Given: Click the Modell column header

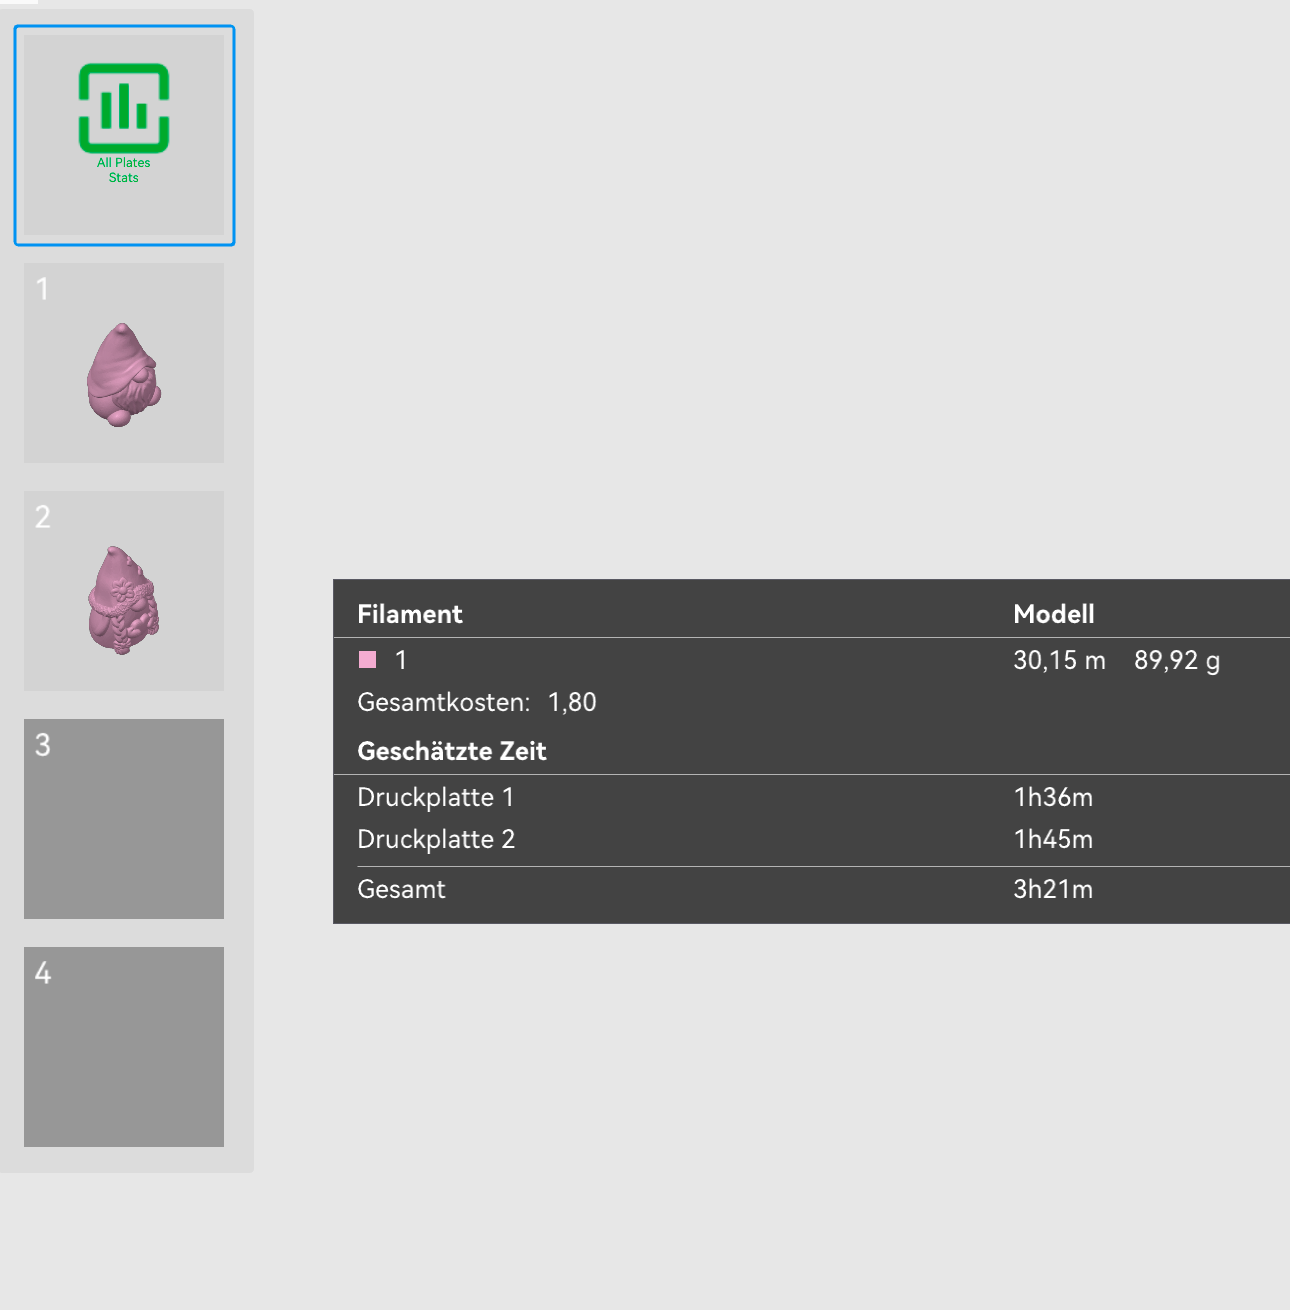Looking at the screenshot, I should pos(1054,614).
